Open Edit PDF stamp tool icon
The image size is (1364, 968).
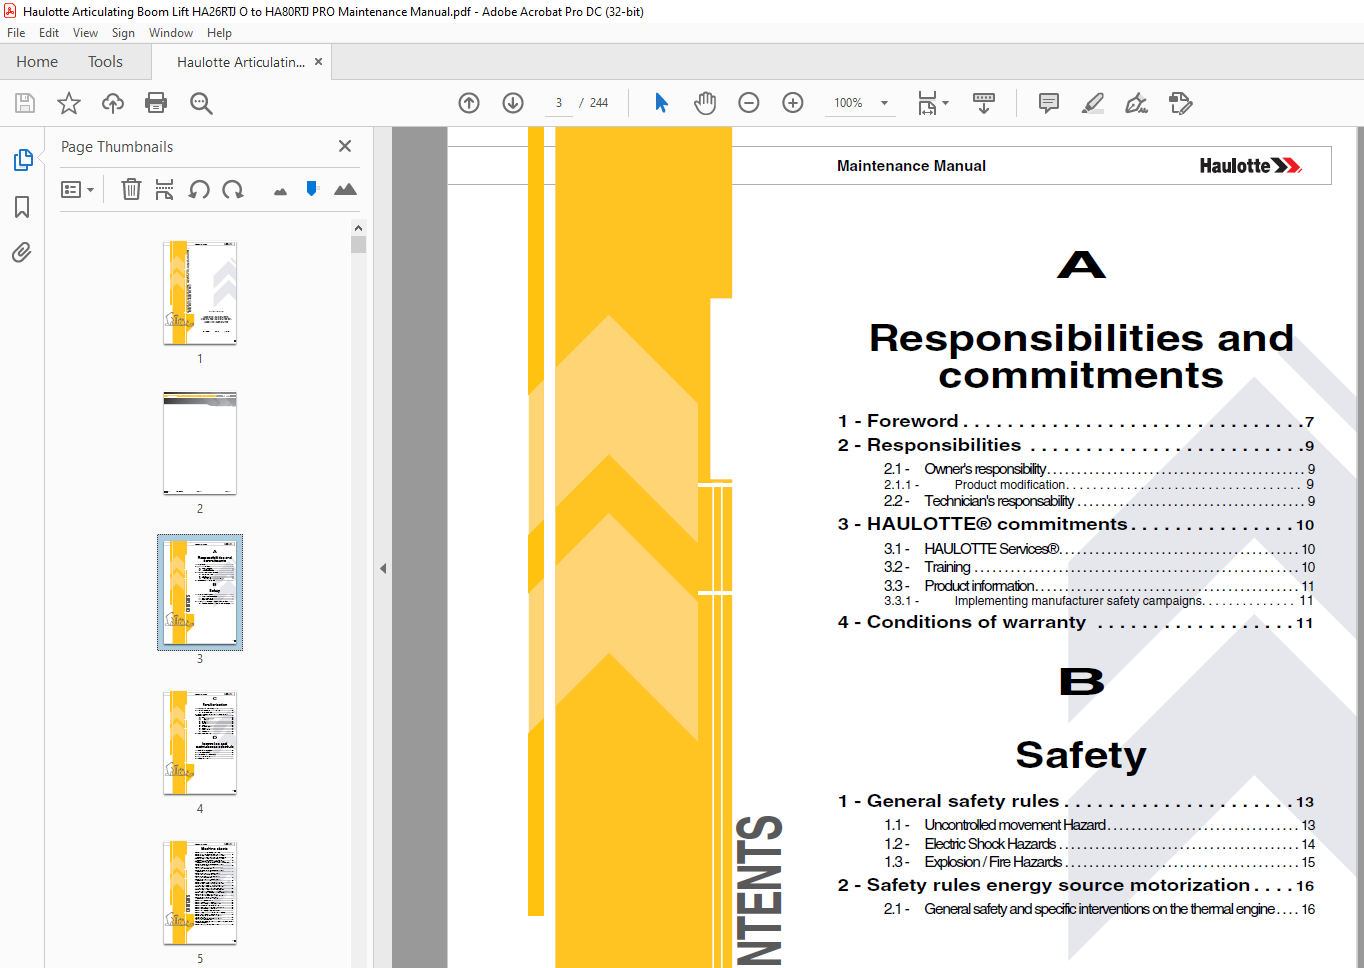1180,103
